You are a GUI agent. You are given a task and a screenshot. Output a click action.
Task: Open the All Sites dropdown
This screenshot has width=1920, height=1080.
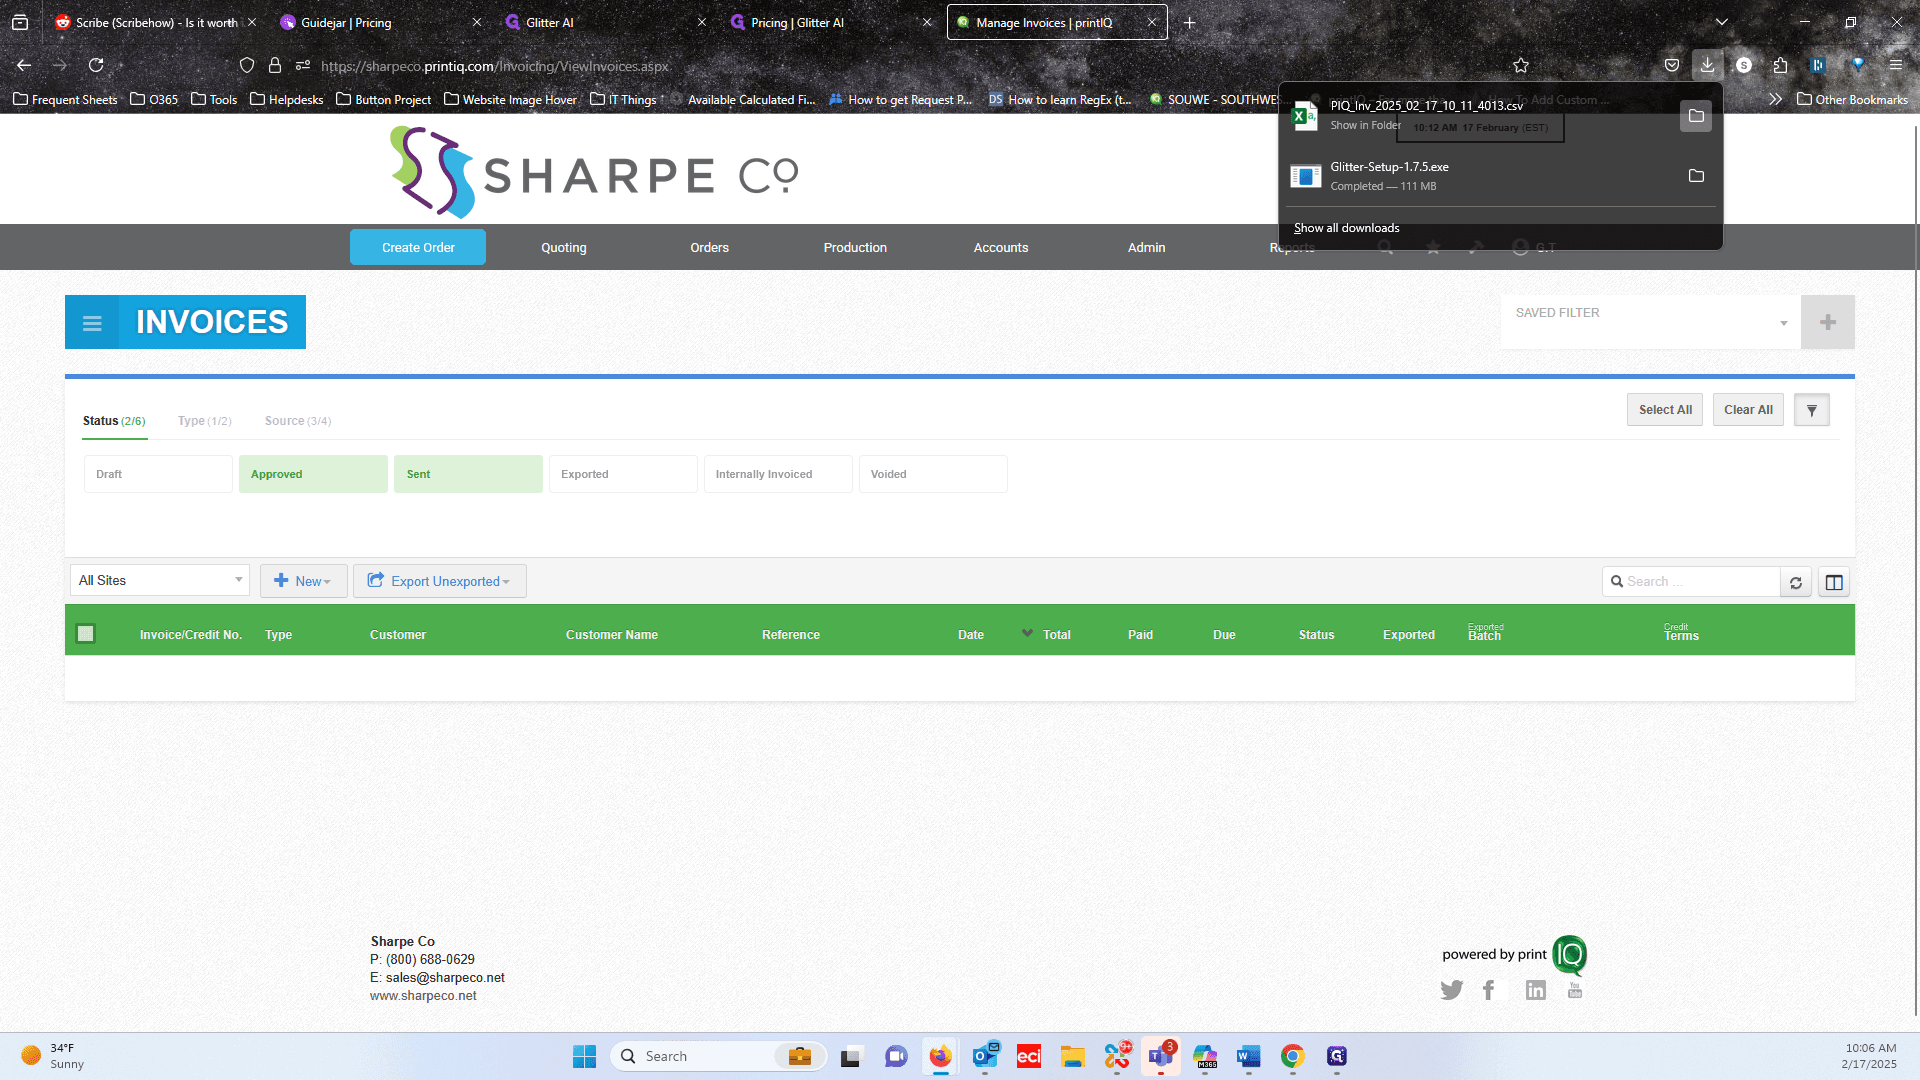160,580
